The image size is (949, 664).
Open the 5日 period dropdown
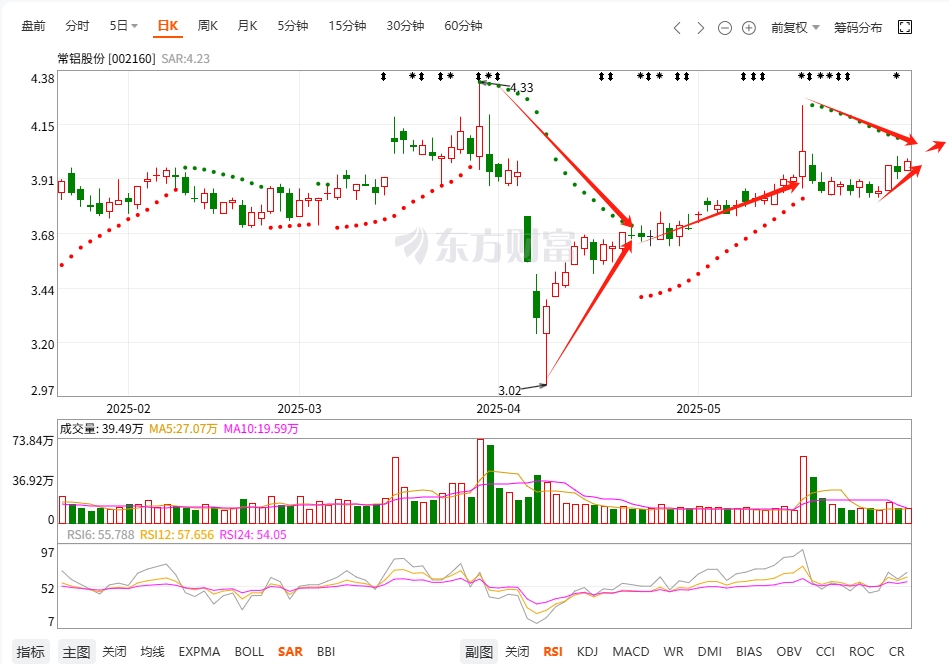(x=123, y=25)
